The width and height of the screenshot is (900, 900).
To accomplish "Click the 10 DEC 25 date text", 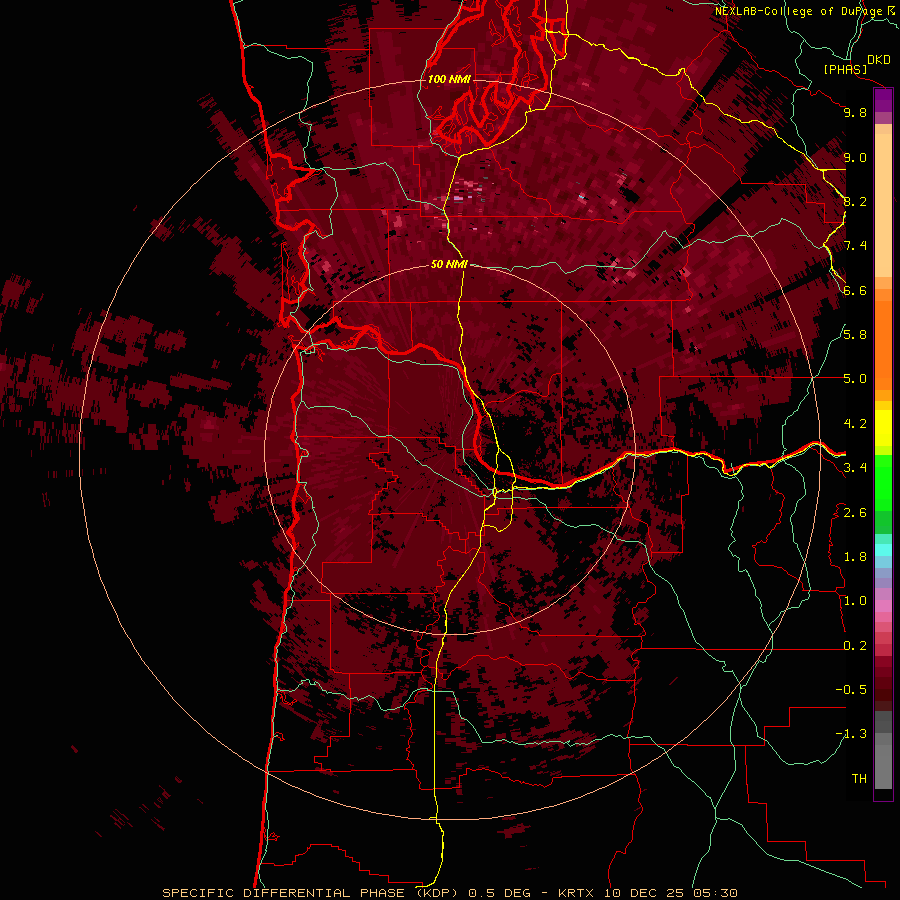I will [x=645, y=893].
